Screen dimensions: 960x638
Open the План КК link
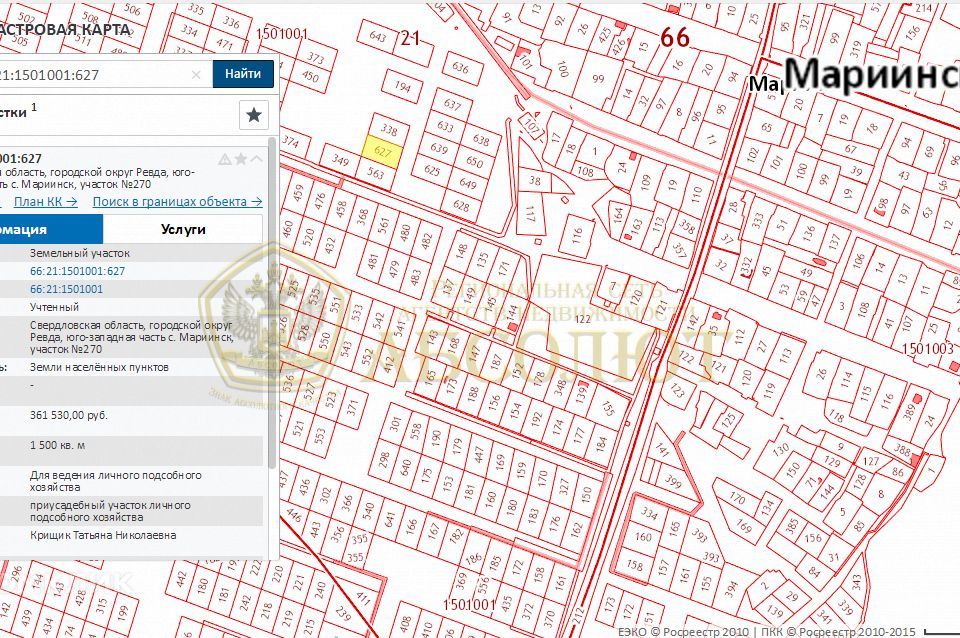(46, 201)
